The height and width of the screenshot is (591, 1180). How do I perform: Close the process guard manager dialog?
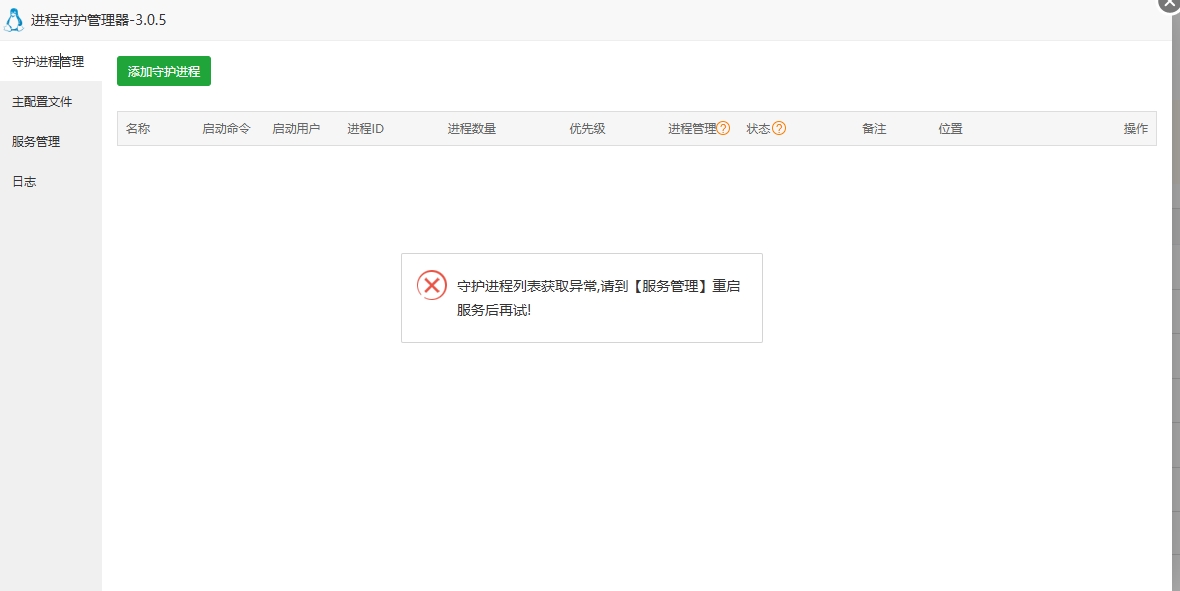[x=1169, y=4]
